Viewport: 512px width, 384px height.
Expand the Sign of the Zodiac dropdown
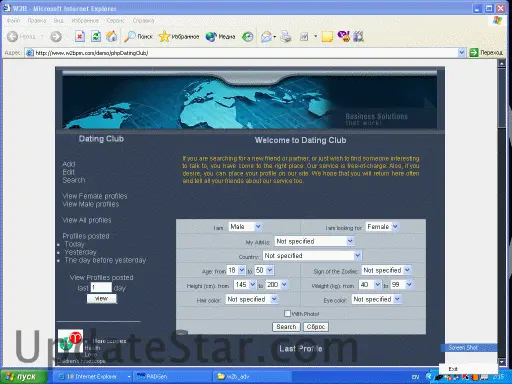pos(386,270)
